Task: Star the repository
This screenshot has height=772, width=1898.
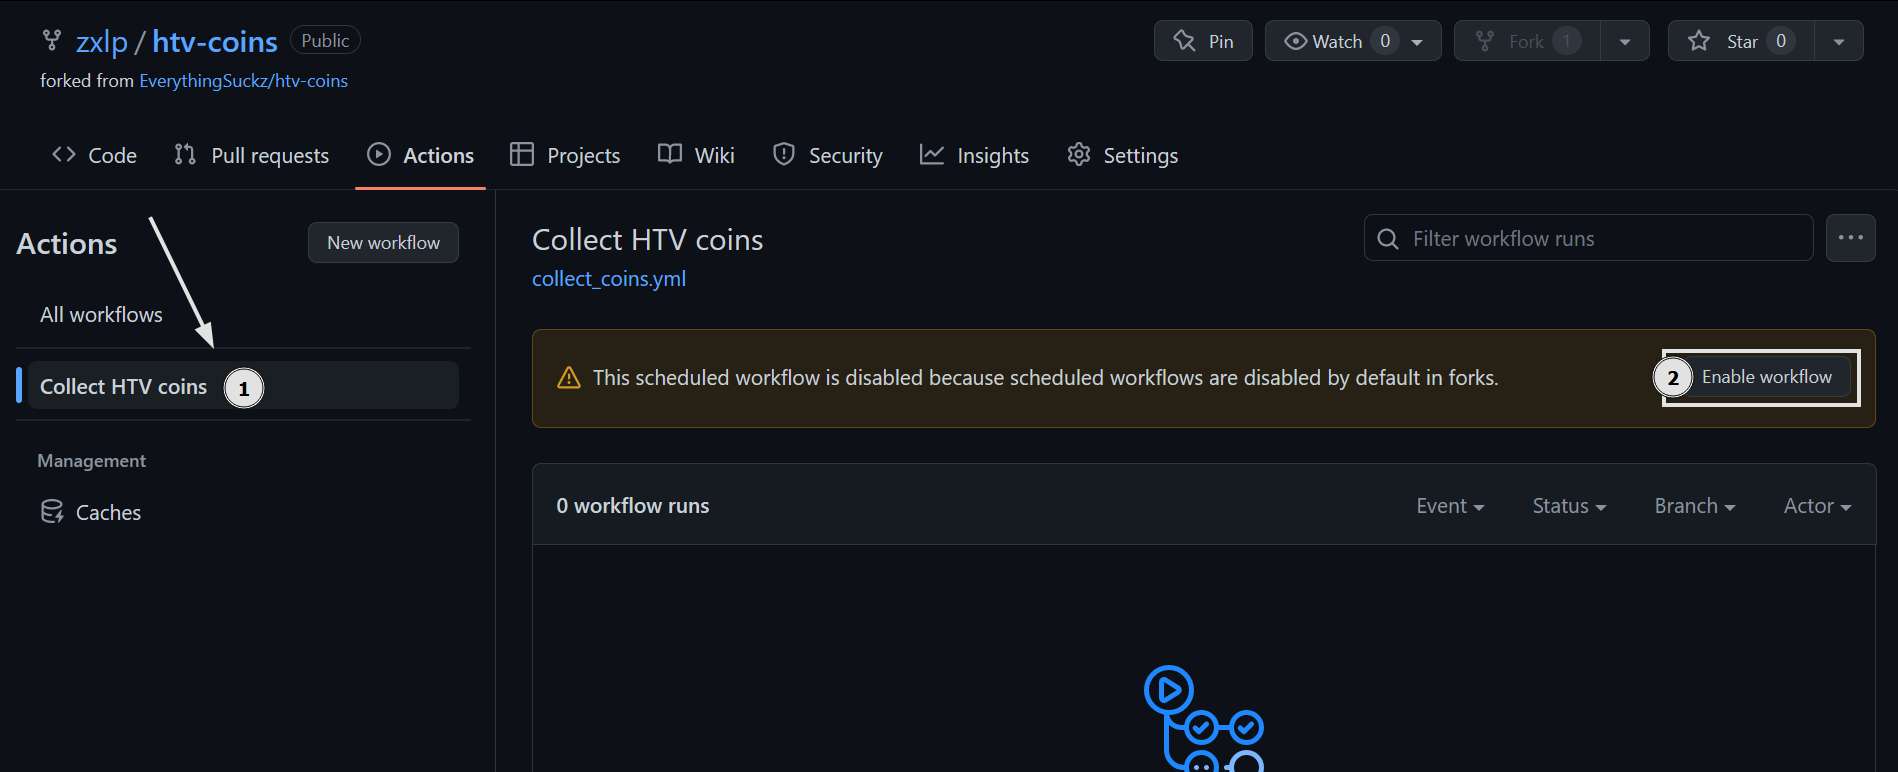Action: 1741,41
